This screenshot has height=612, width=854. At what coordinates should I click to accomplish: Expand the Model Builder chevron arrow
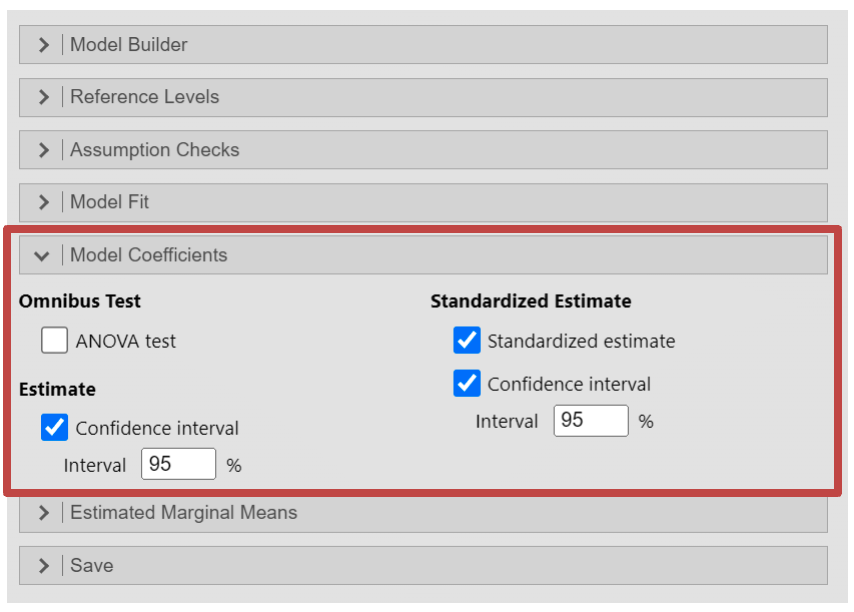(x=43, y=45)
